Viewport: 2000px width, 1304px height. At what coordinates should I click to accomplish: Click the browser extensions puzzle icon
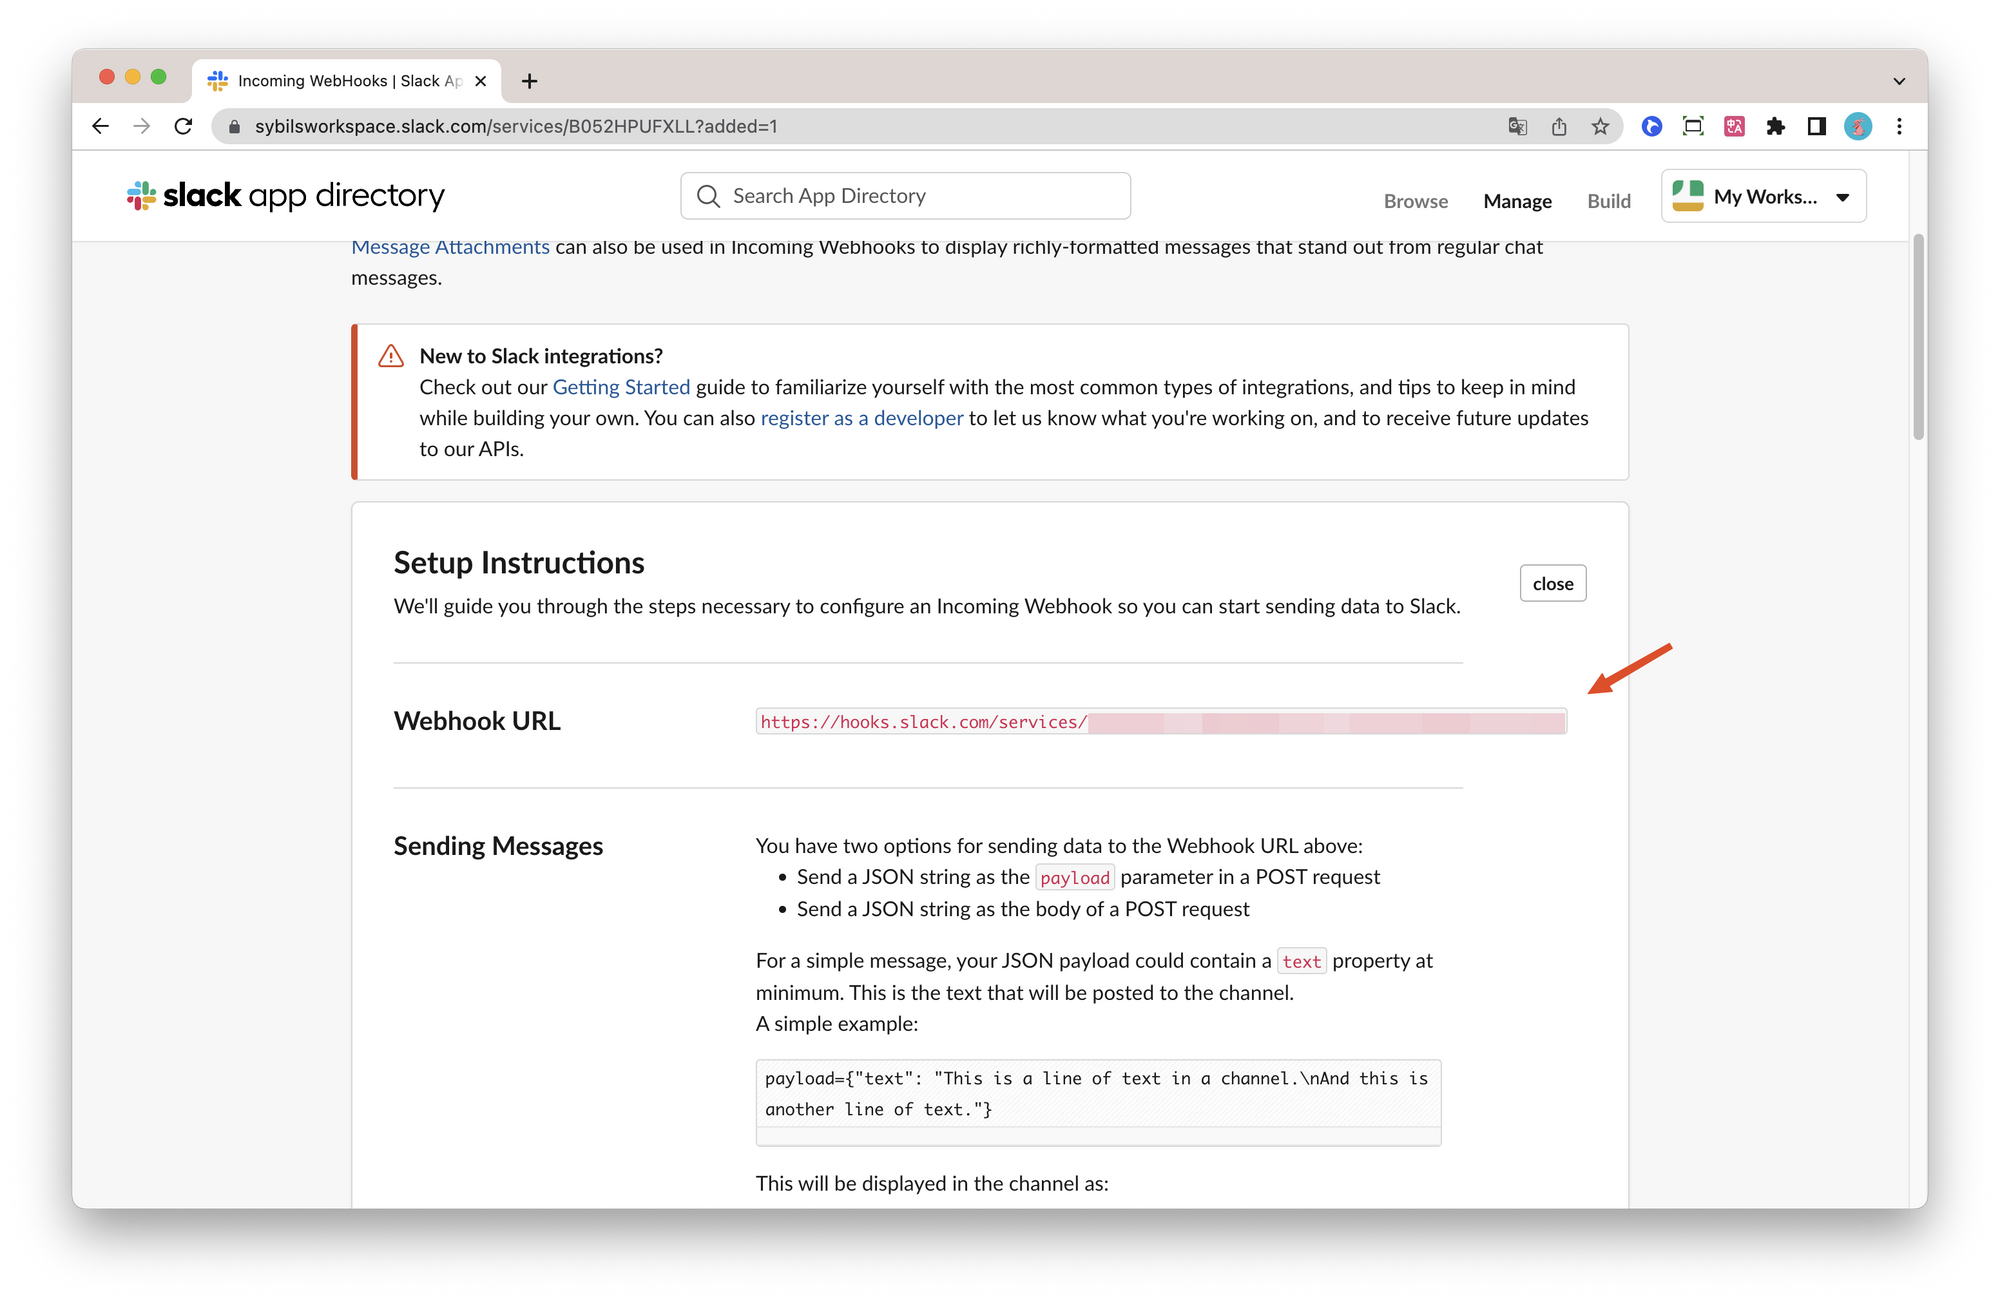[1776, 127]
